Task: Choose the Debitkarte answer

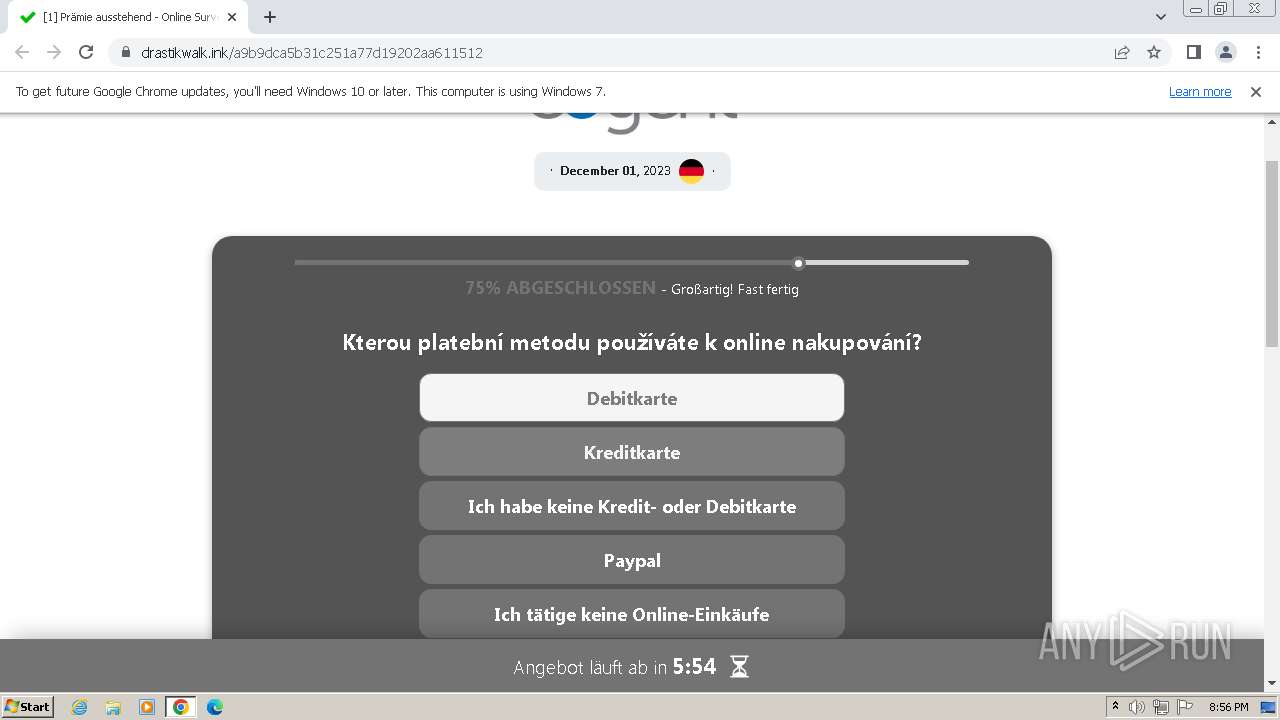Action: click(x=632, y=398)
